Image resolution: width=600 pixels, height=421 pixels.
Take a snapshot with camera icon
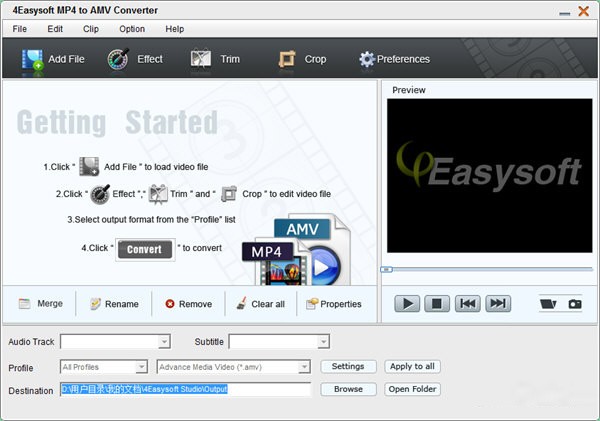click(575, 304)
